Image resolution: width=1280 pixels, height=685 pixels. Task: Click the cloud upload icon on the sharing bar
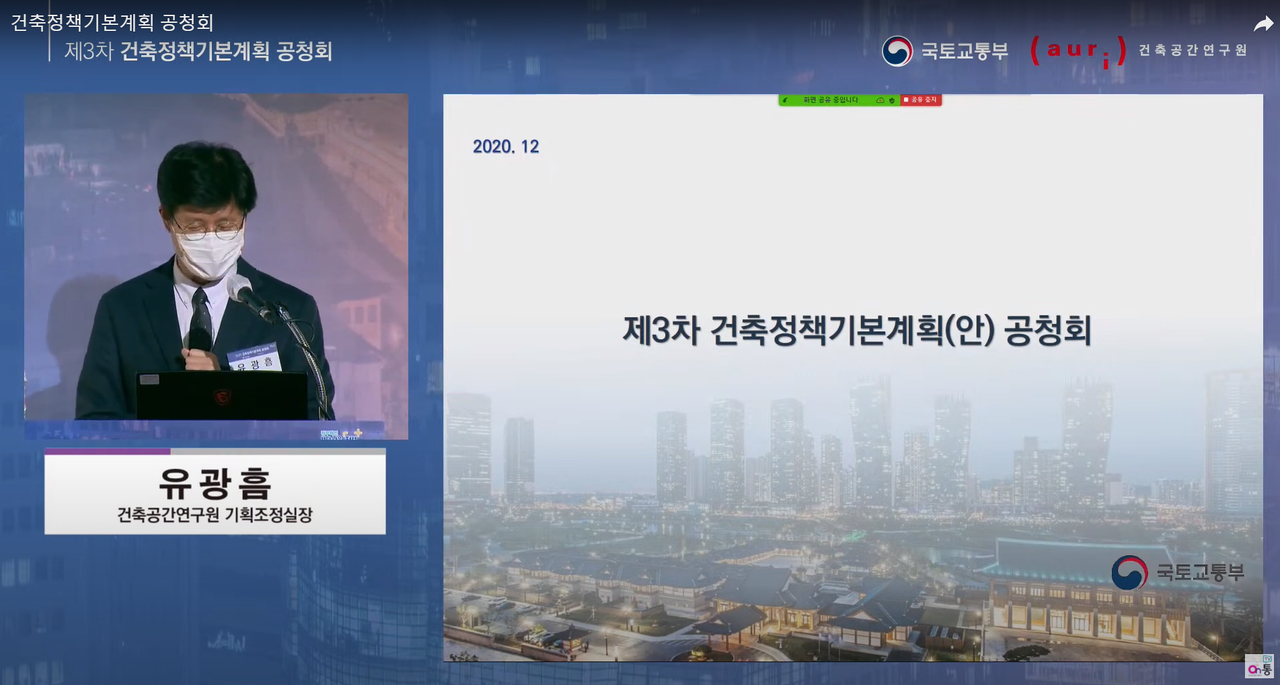pos(880,100)
